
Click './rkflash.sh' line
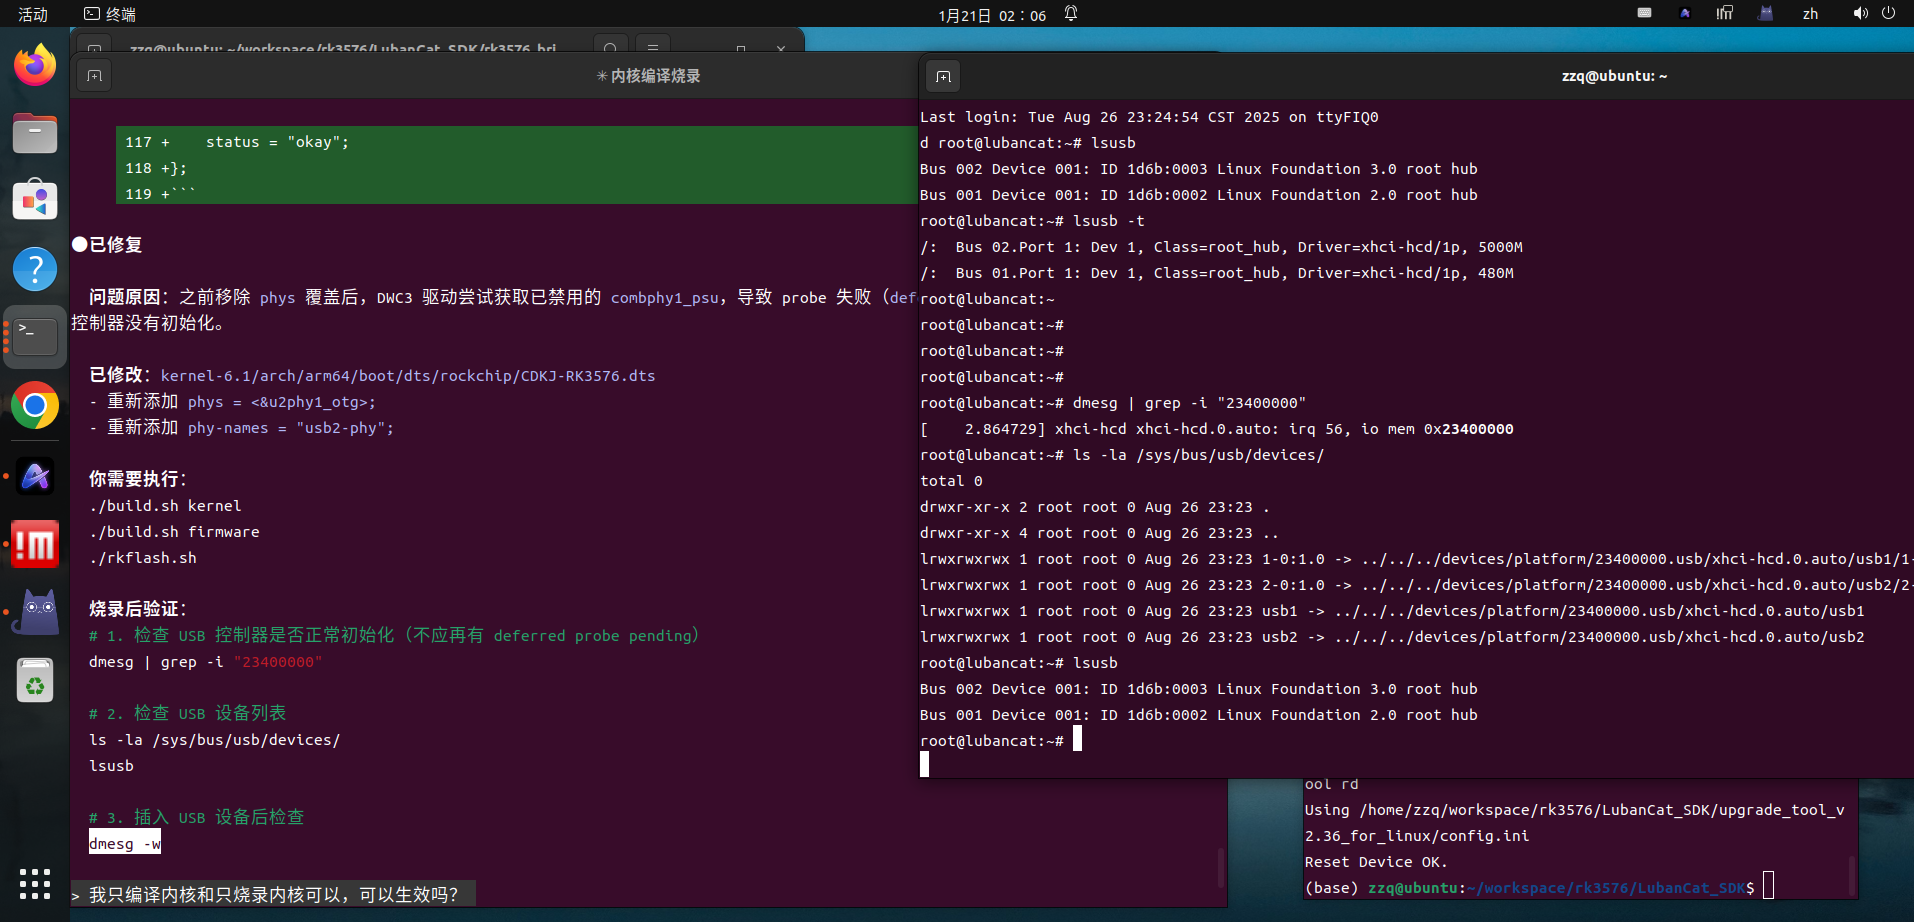click(143, 558)
